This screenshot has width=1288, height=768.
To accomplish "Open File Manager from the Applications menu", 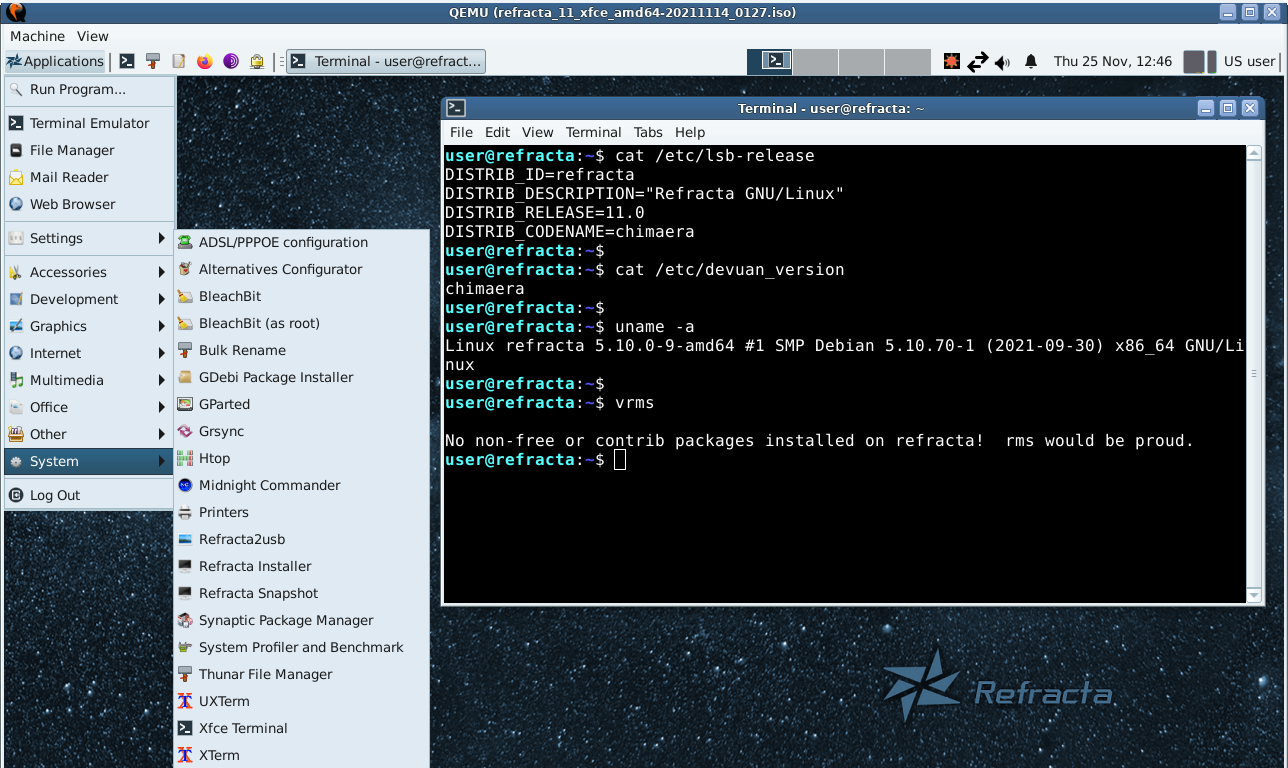I will point(89,150).
